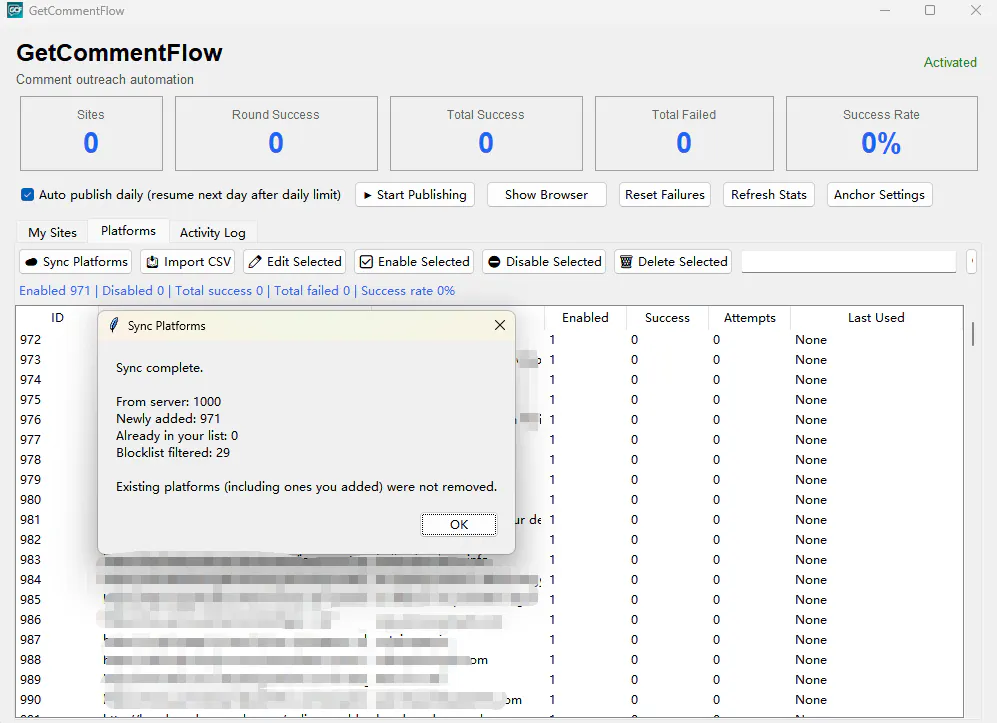Click the Start Publishing button label
This screenshot has width=997, height=723.
click(x=422, y=195)
